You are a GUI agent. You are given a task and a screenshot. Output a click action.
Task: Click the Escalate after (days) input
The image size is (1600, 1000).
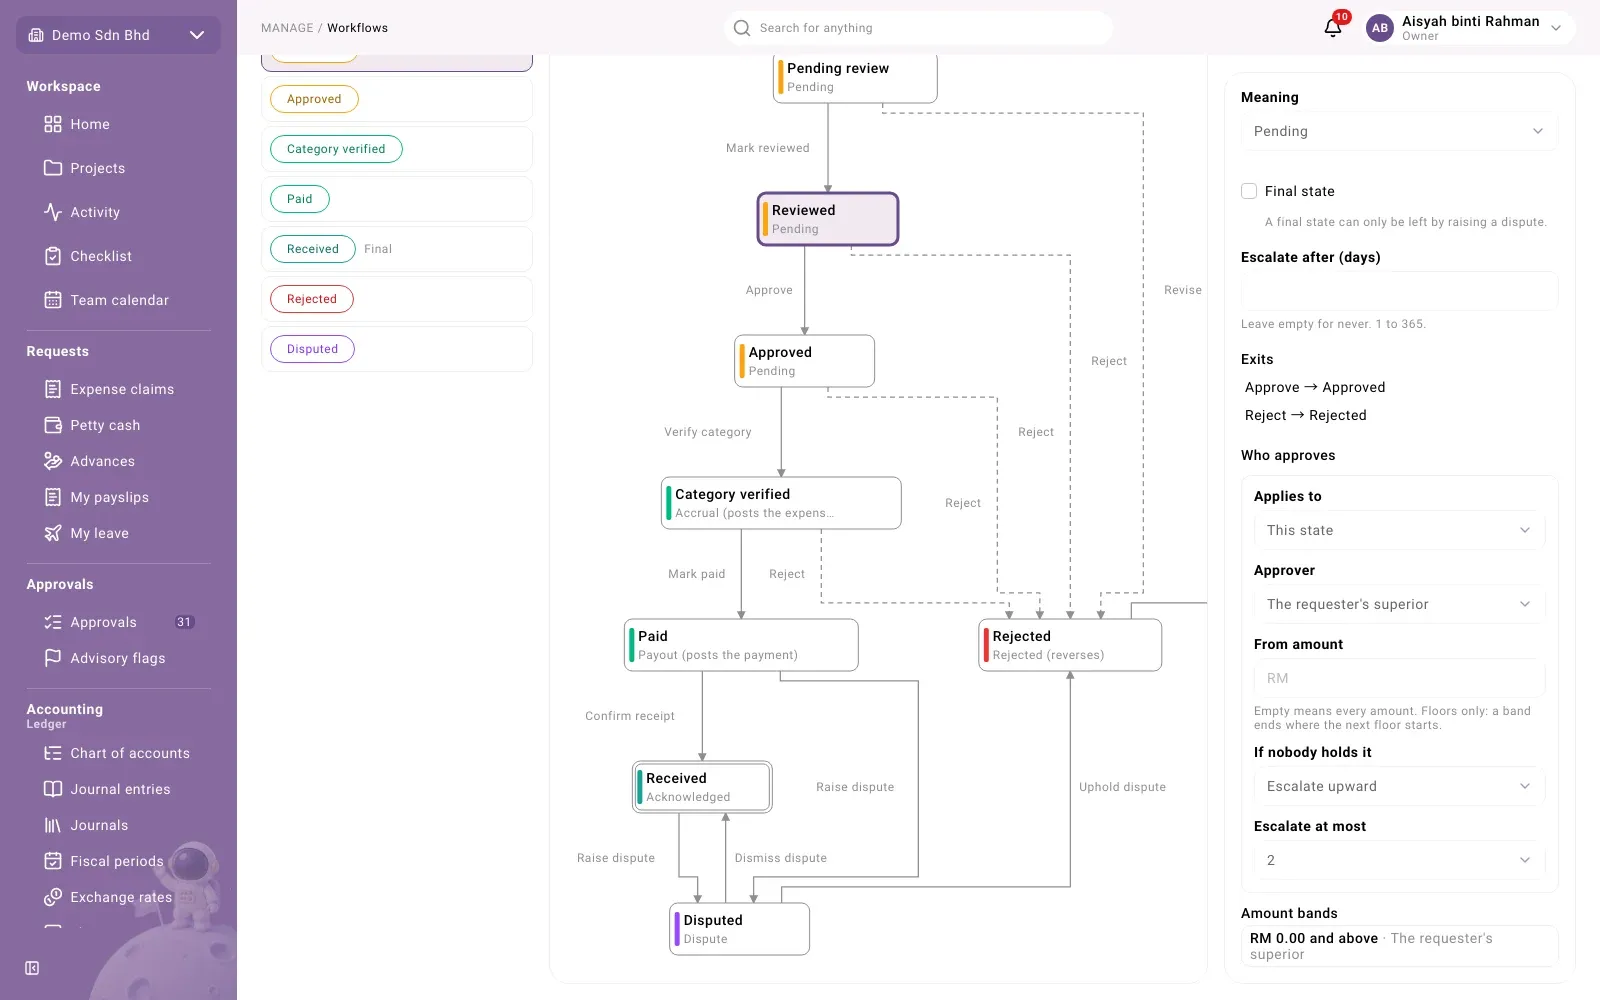click(x=1399, y=291)
